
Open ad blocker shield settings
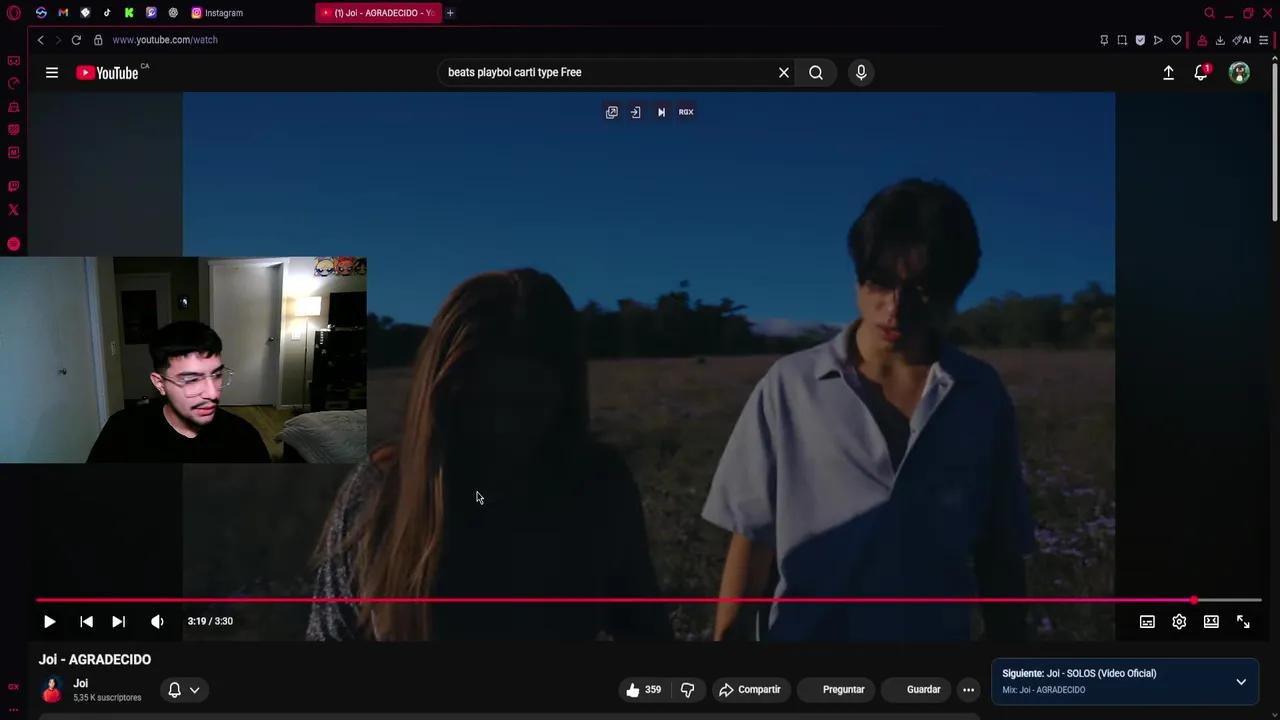click(x=1140, y=40)
